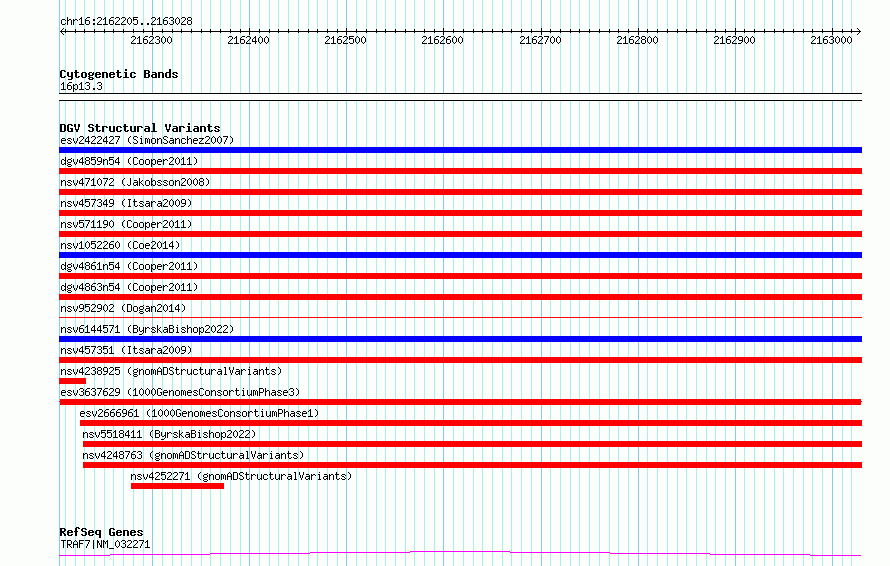The image size is (890, 566).
Task: Click the blue nsv1052260 (Coe2014) bar
Action: [460, 255]
